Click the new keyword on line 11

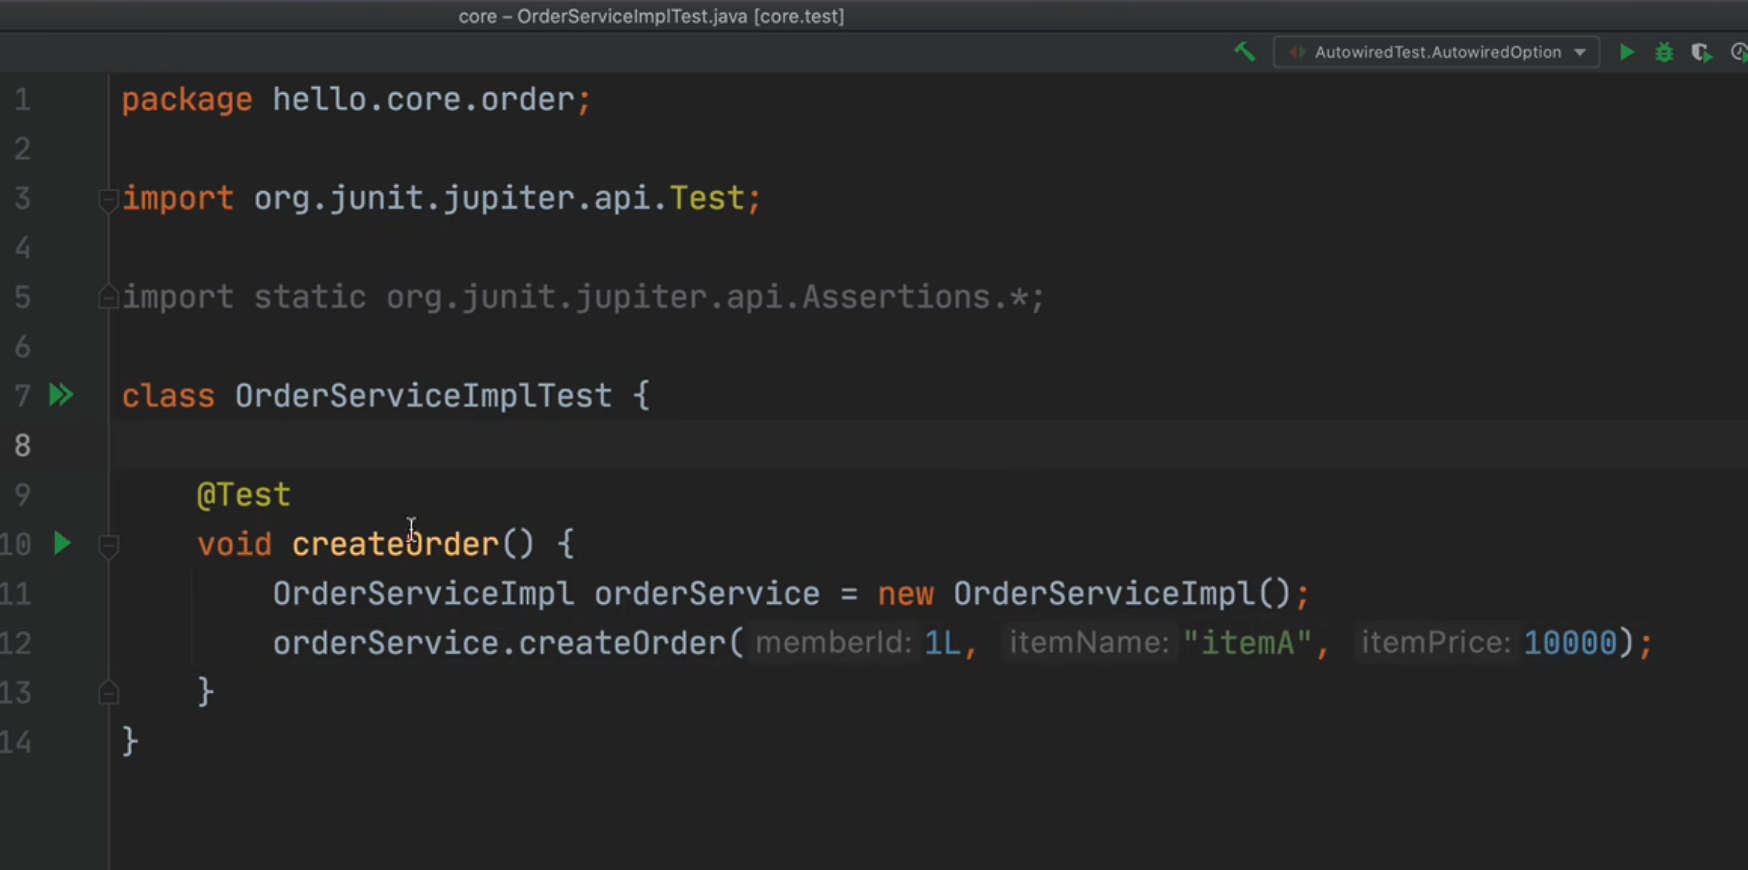click(905, 593)
